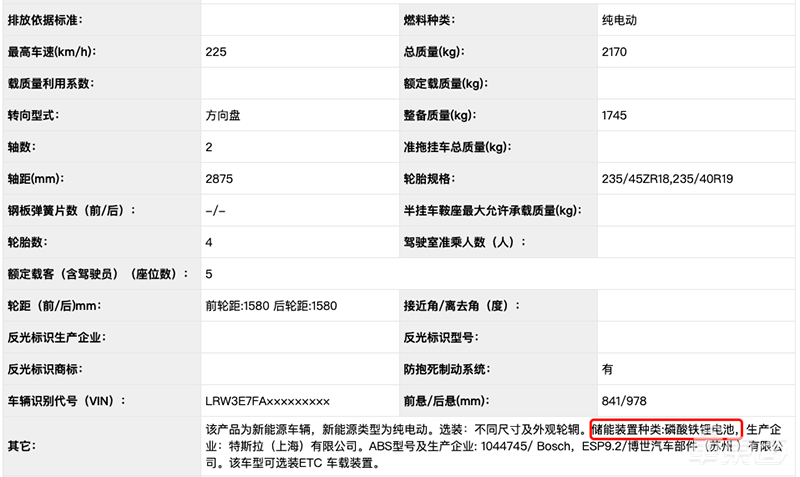Select the label 载质量利用系数:
The image size is (800, 477).
(x=51, y=84)
